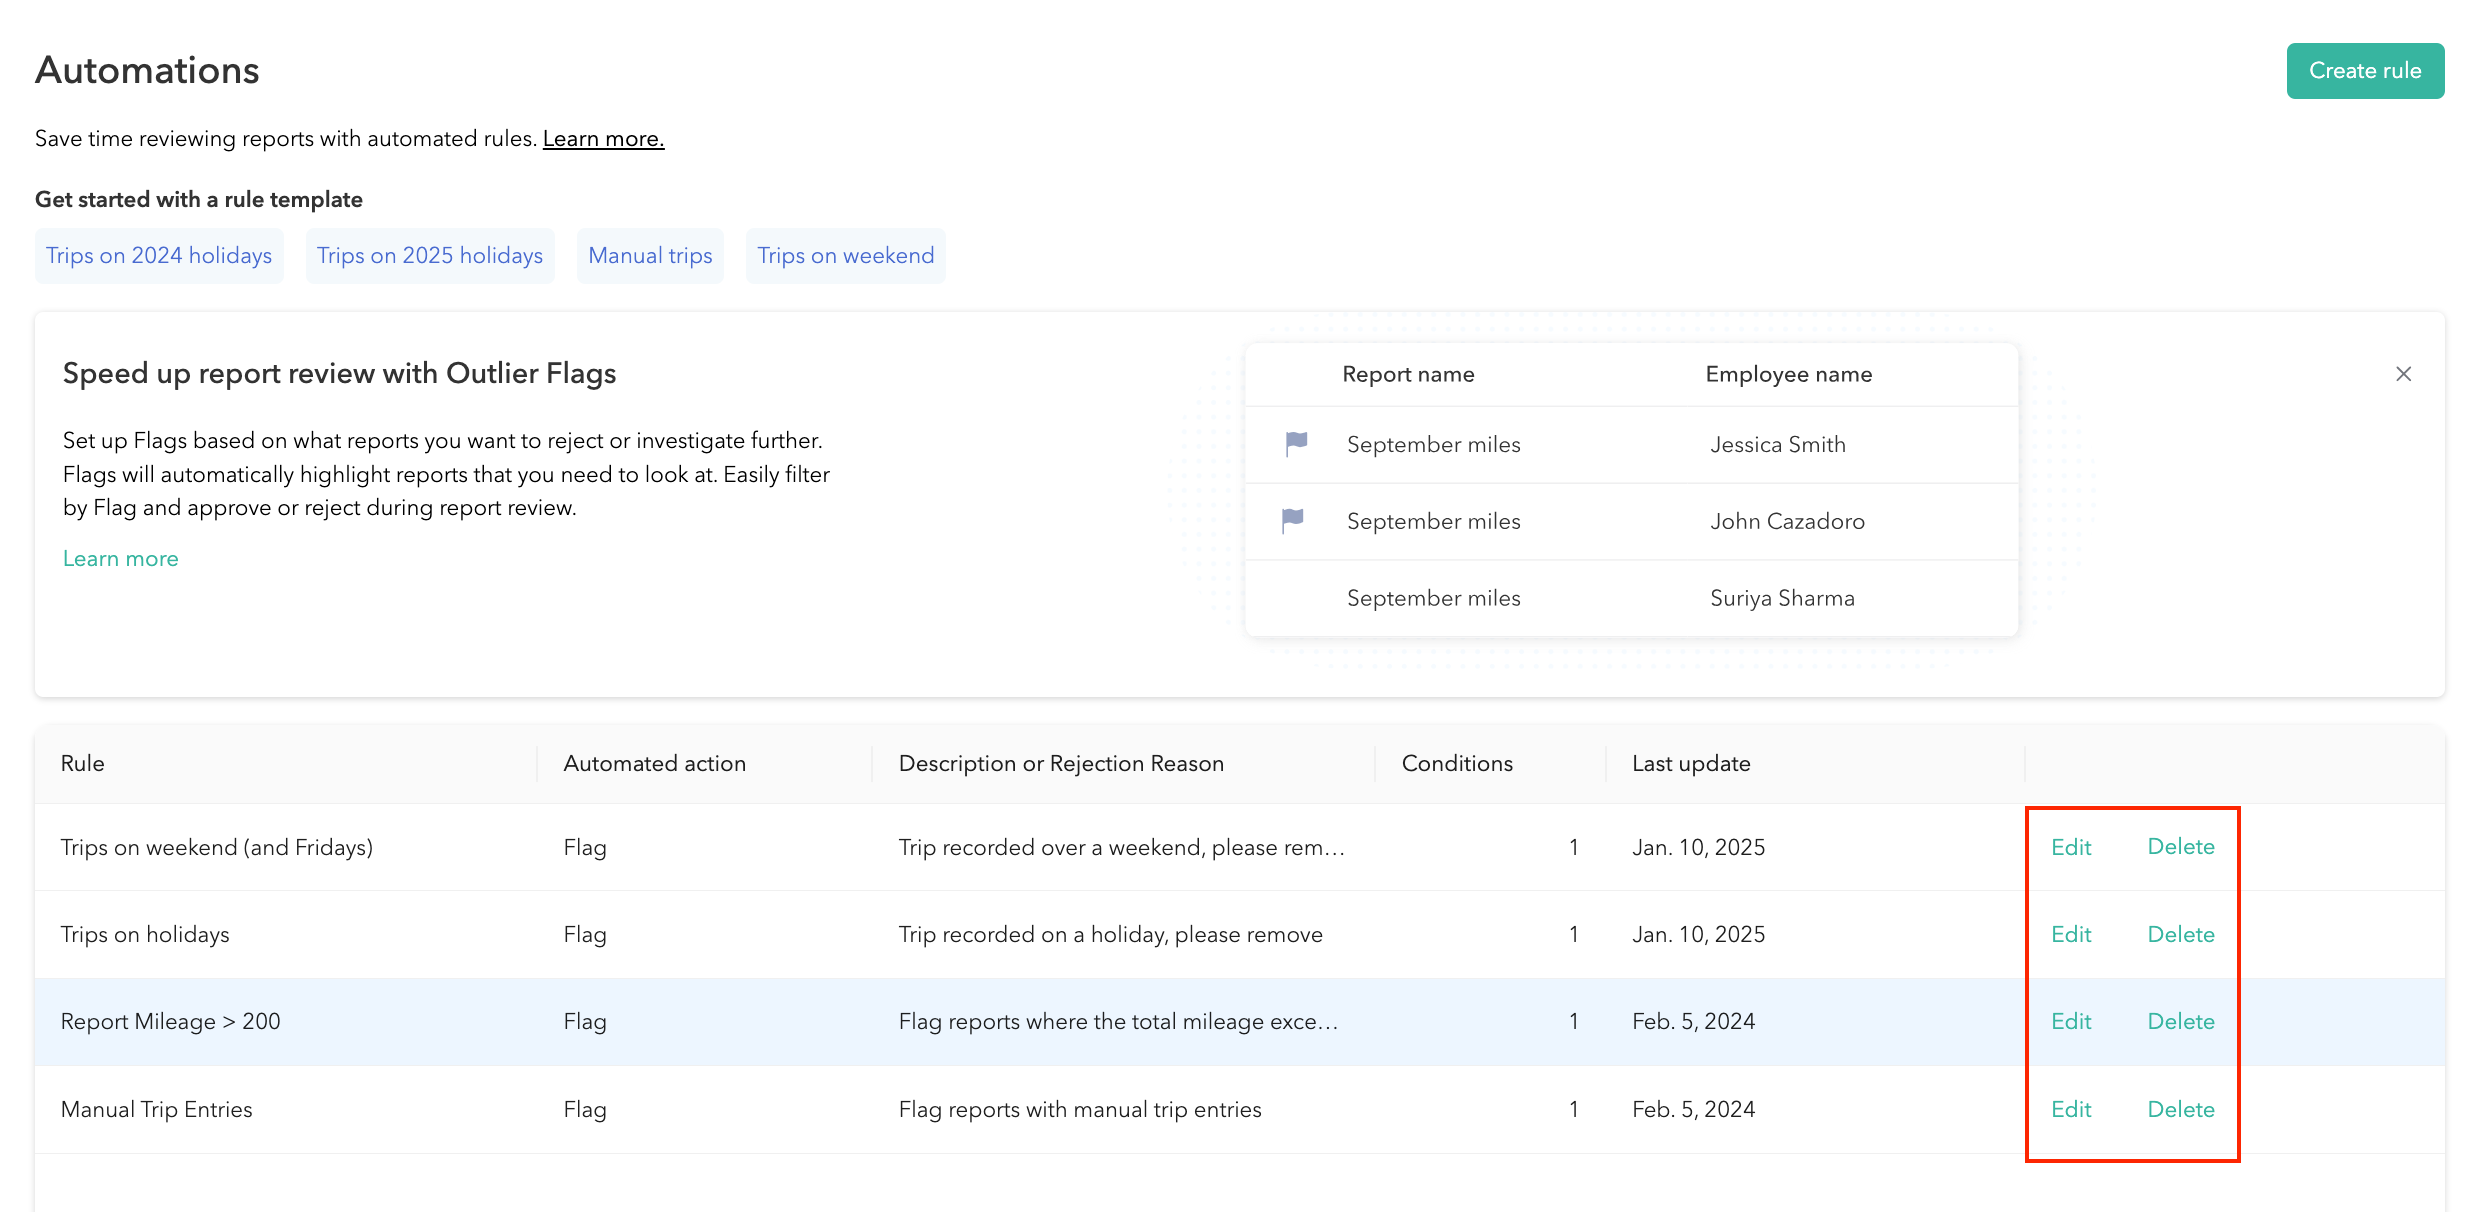Open the Learn more link under Automations
The image size is (2484, 1212).
[603, 139]
